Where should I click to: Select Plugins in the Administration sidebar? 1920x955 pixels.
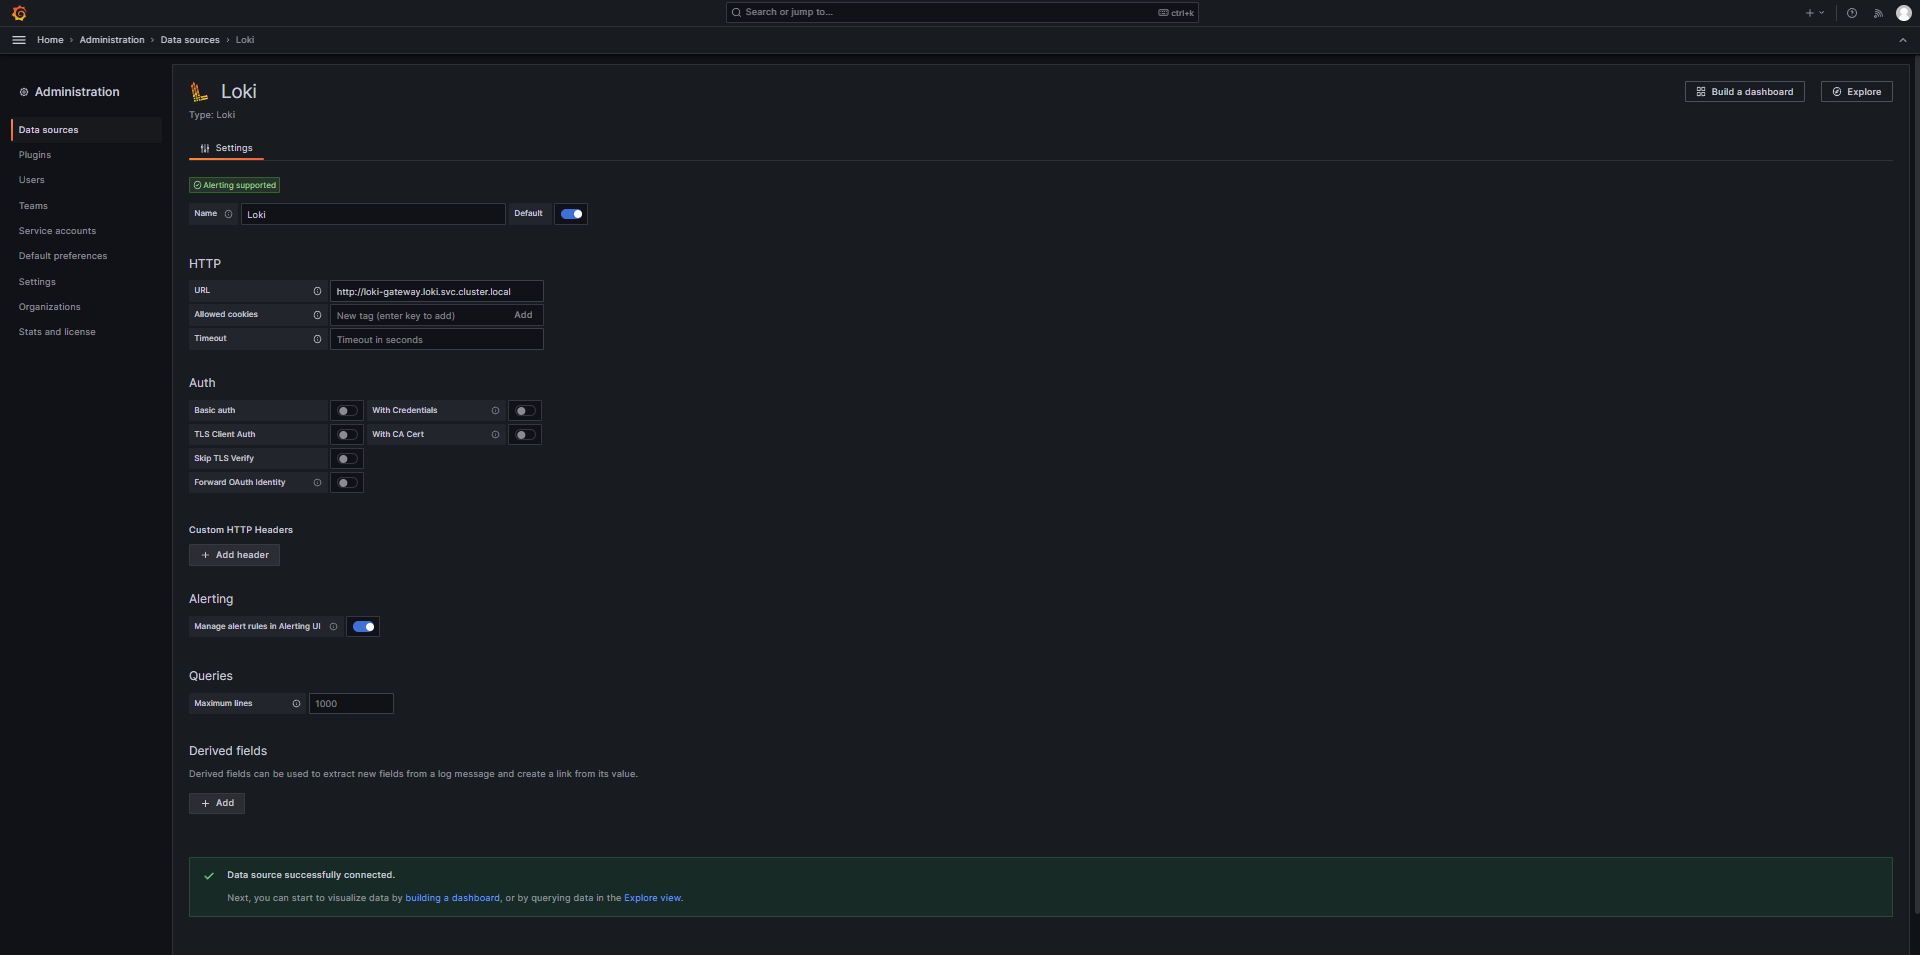click(34, 155)
